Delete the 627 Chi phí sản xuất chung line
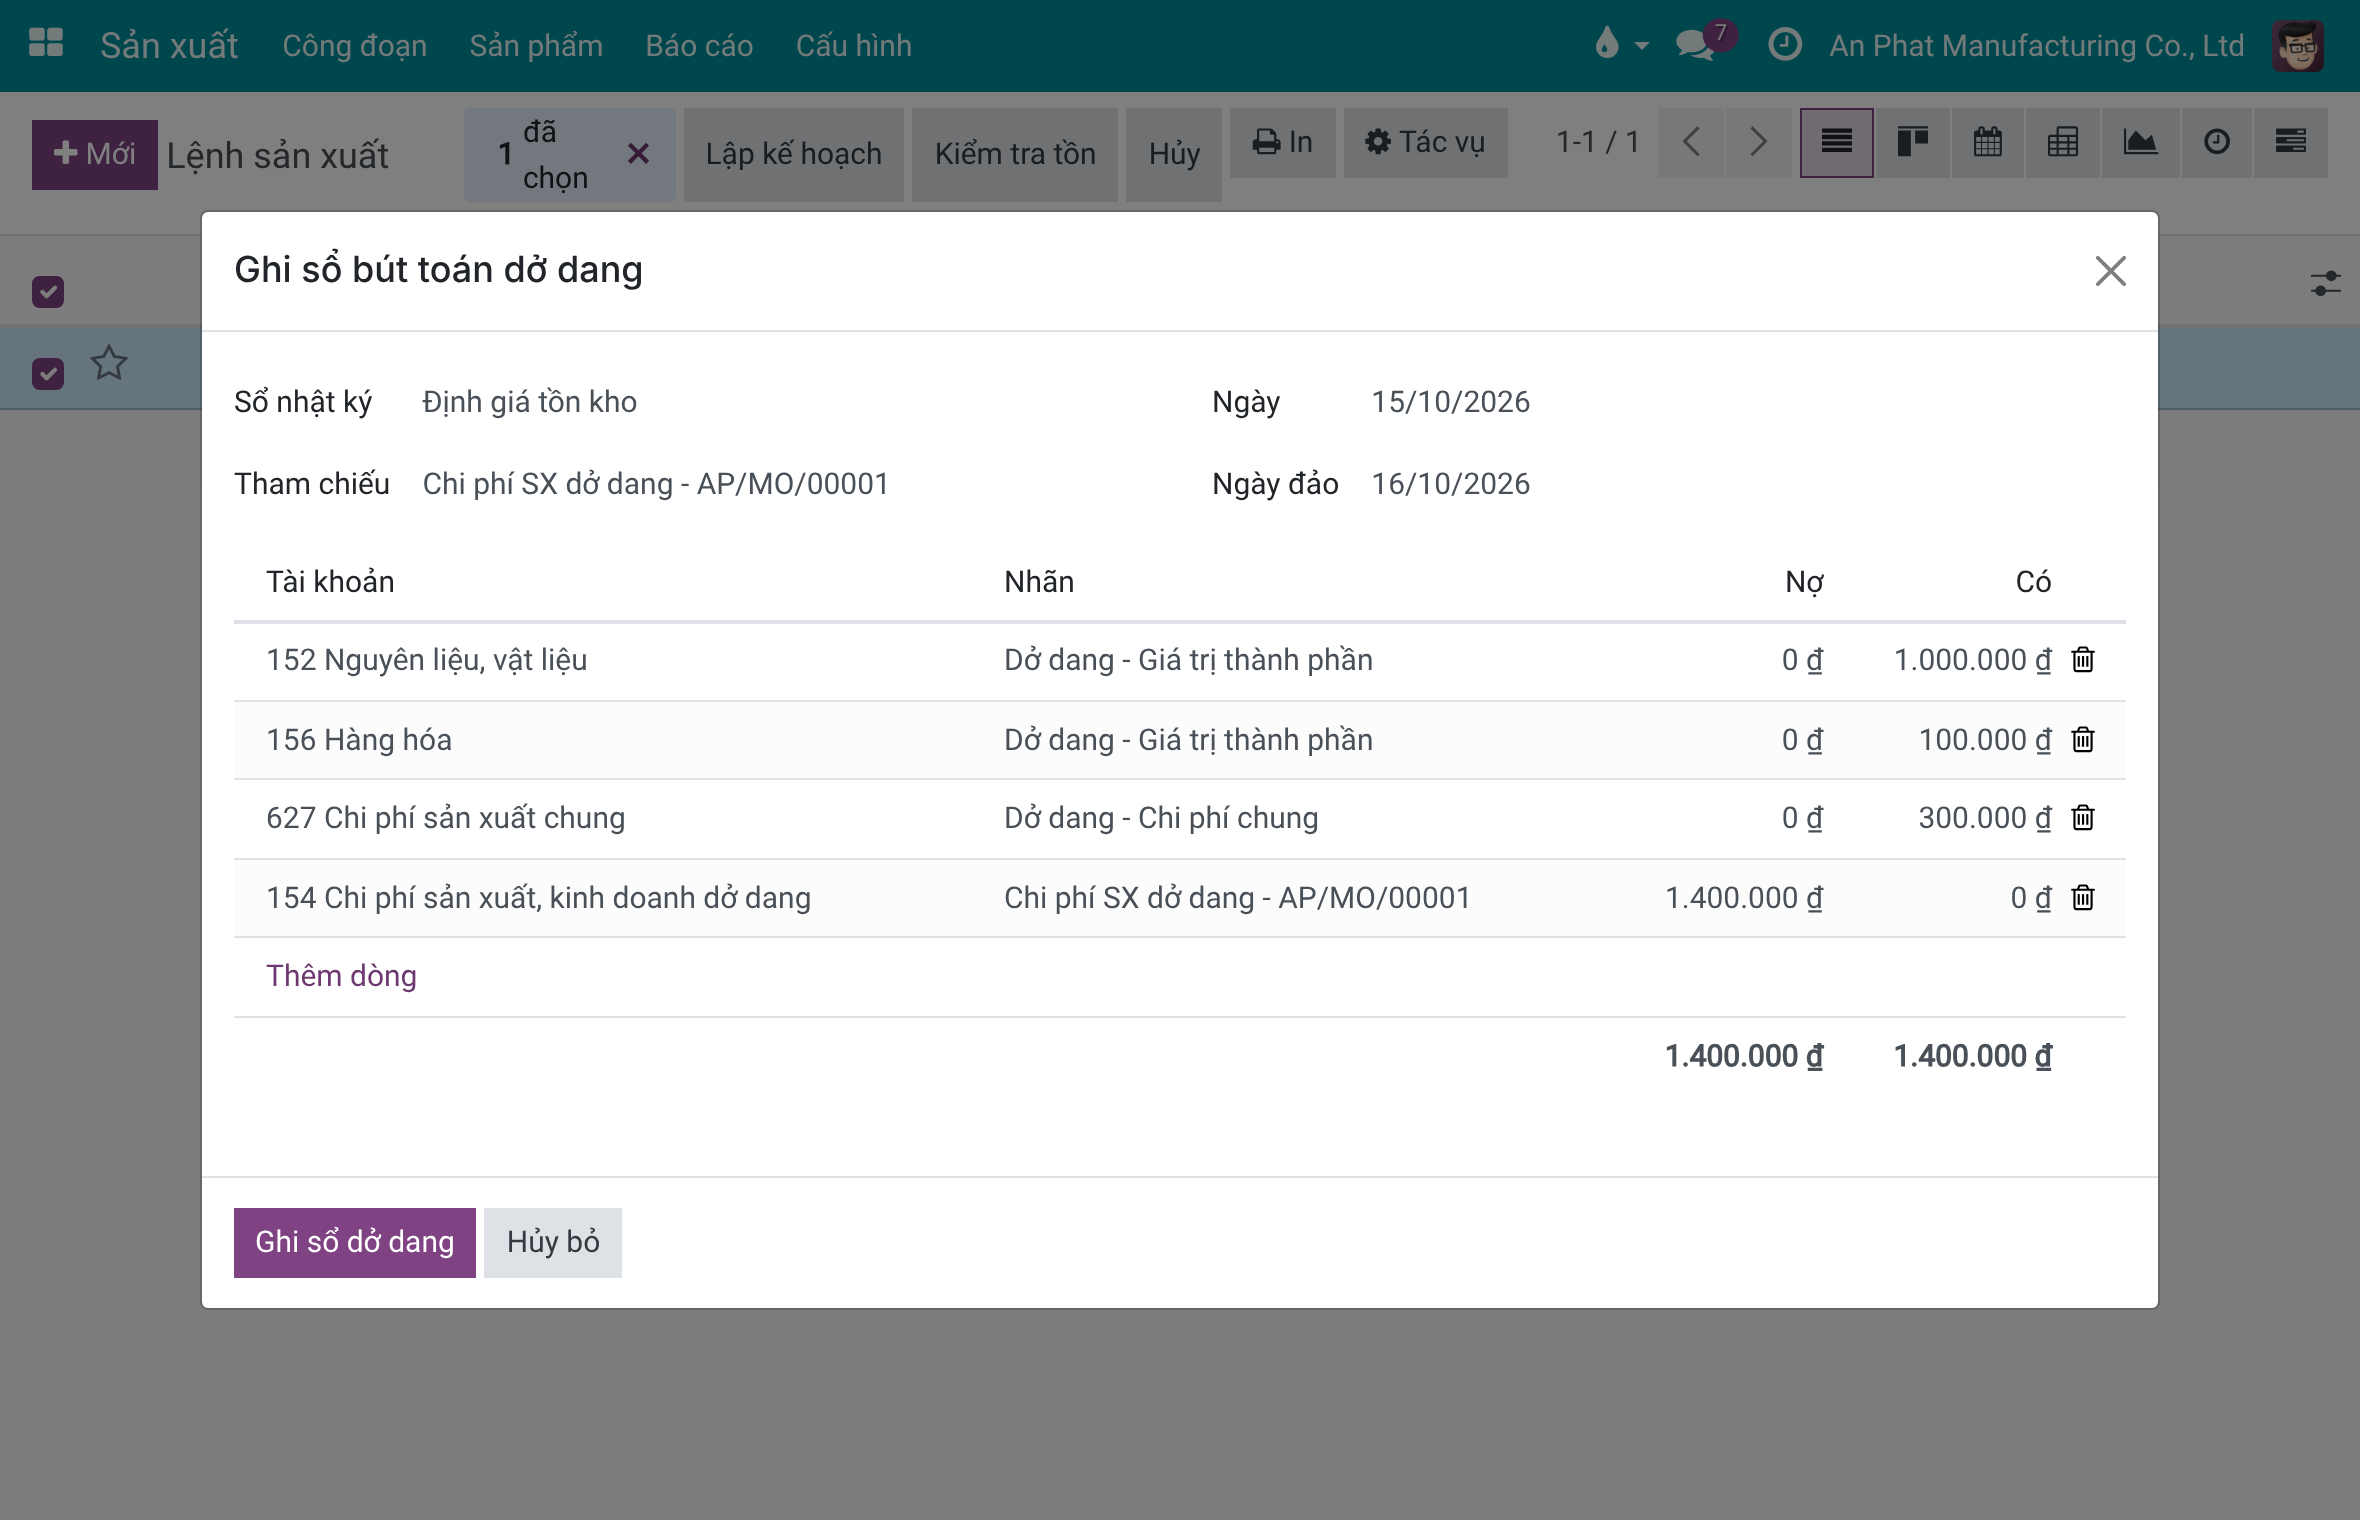The height and width of the screenshot is (1520, 2360). tap(2083, 818)
